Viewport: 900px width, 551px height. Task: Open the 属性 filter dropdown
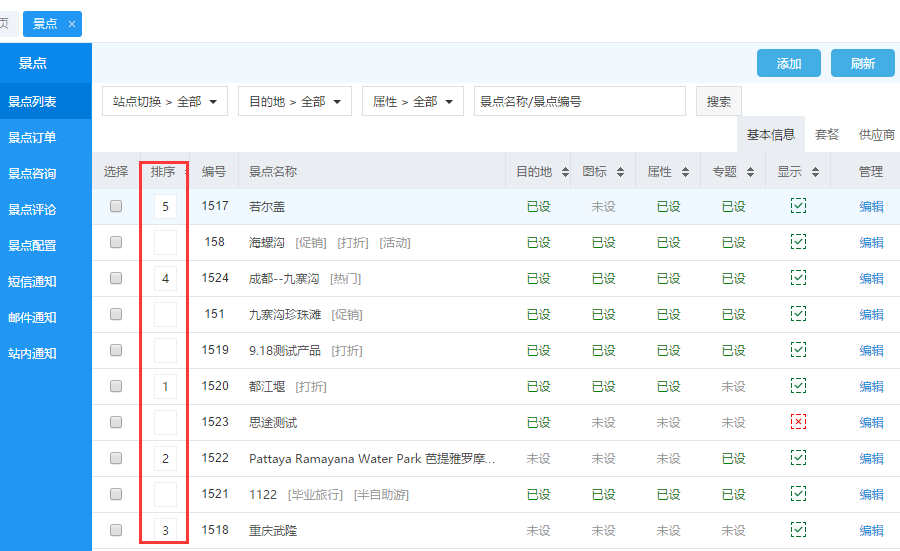(412, 101)
